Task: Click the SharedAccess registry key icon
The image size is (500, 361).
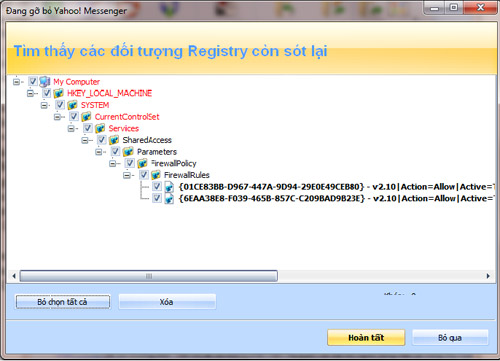Action: (114, 140)
